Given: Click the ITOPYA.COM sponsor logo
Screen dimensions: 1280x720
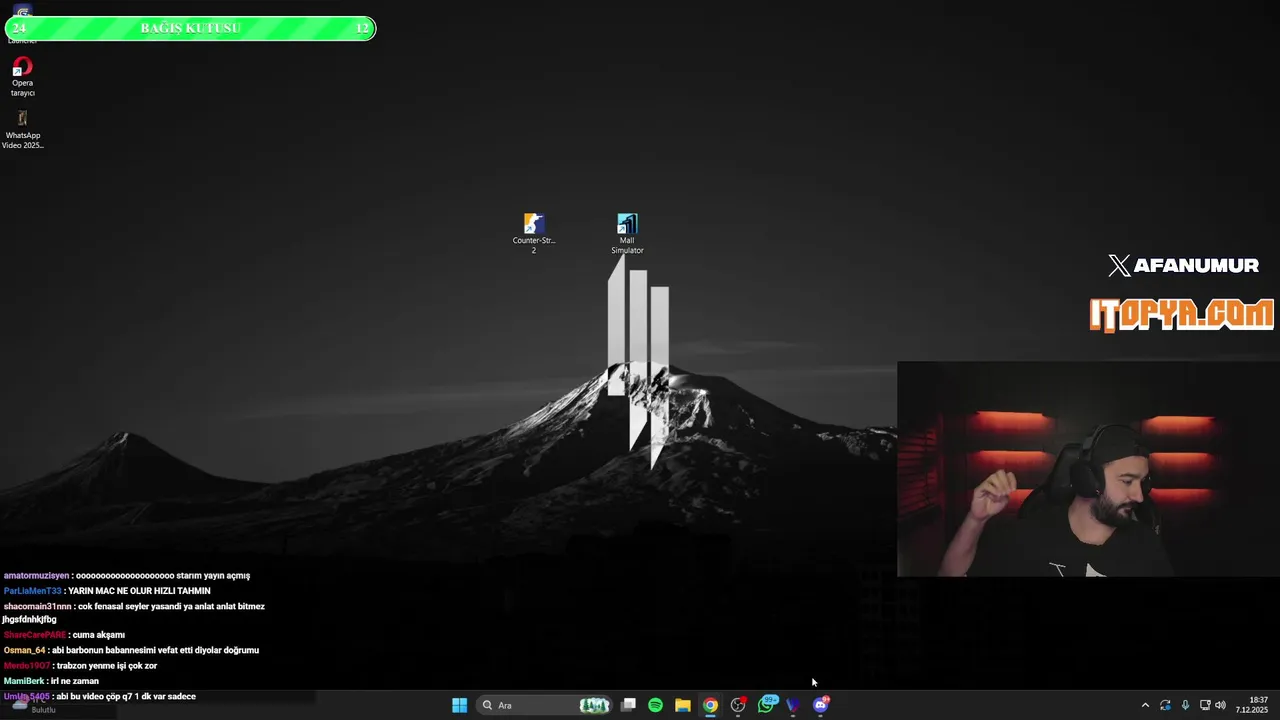Looking at the screenshot, I should (x=1181, y=315).
